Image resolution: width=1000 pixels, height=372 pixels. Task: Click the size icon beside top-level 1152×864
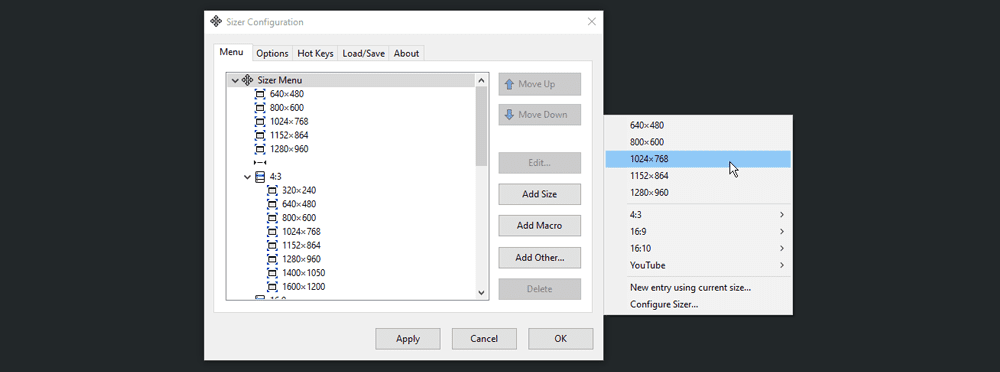click(x=260, y=135)
